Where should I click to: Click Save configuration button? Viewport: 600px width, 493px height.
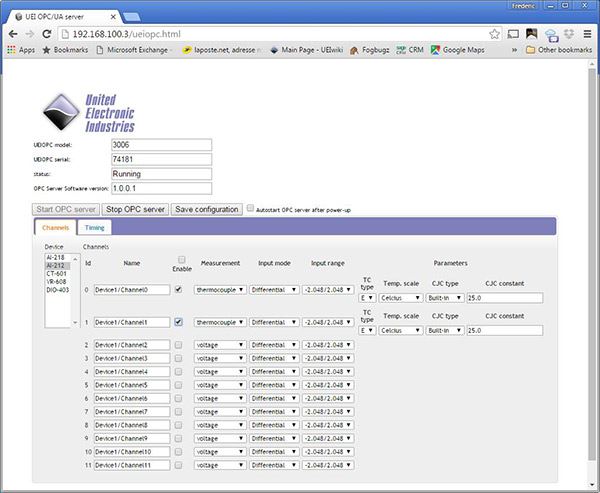[206, 209]
